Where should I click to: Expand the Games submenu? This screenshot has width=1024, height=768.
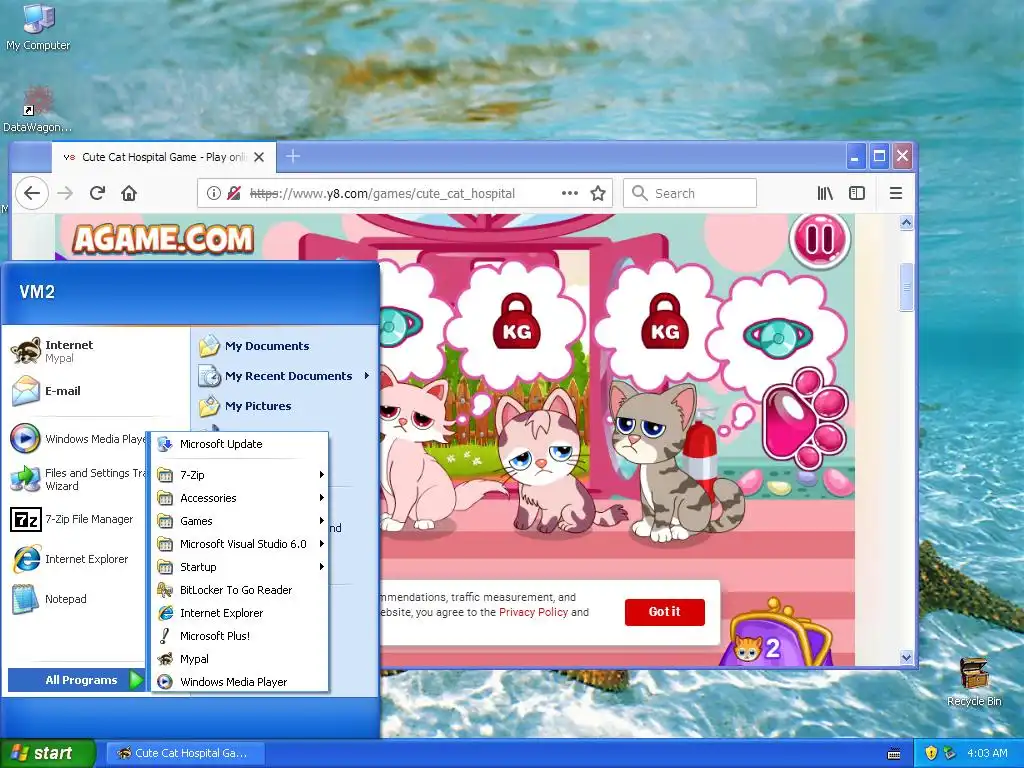(240, 520)
